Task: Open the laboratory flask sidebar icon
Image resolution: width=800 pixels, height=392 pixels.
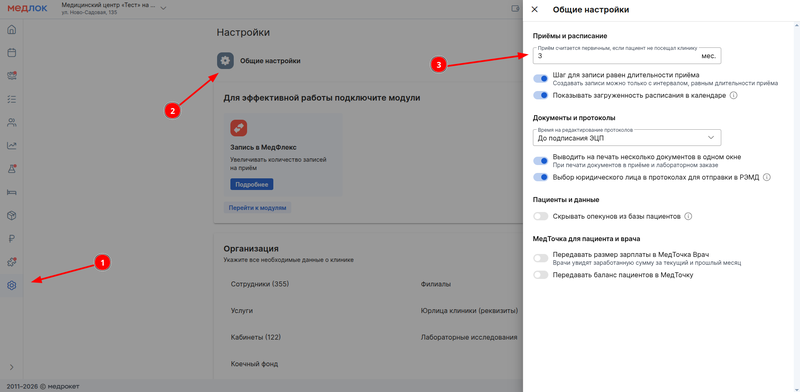Action: [11, 169]
